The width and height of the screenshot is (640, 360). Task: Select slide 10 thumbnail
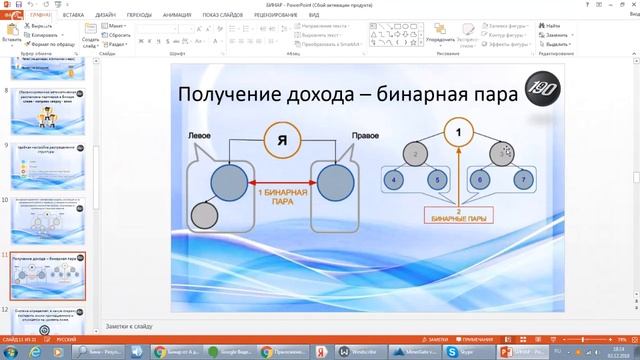48,221
